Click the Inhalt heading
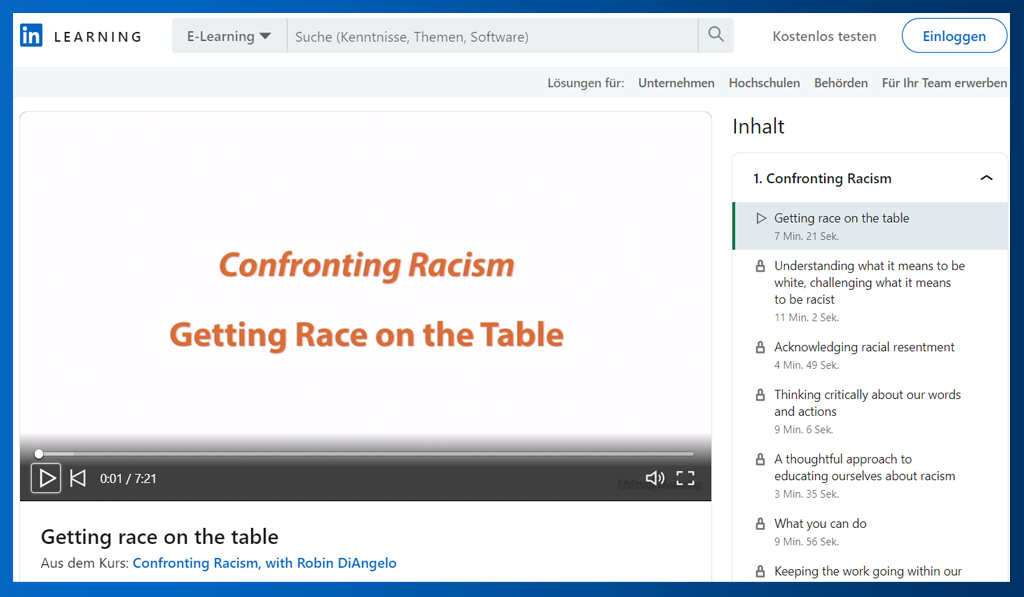The width and height of the screenshot is (1024, 597). coord(758,126)
